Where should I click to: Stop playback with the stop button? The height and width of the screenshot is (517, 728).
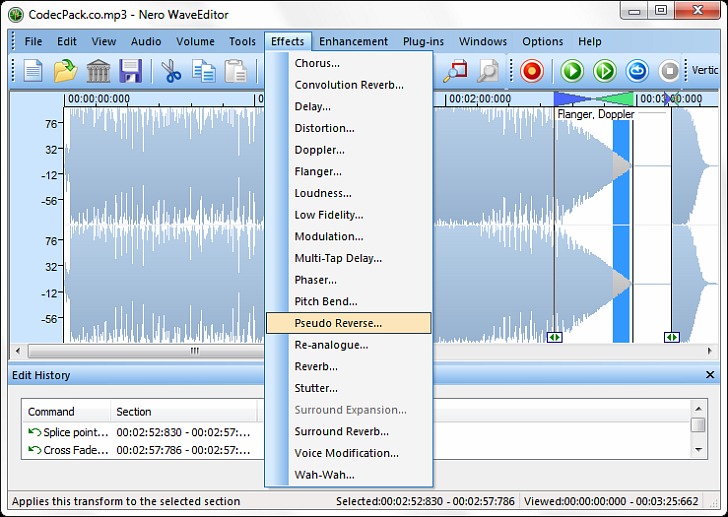[669, 71]
